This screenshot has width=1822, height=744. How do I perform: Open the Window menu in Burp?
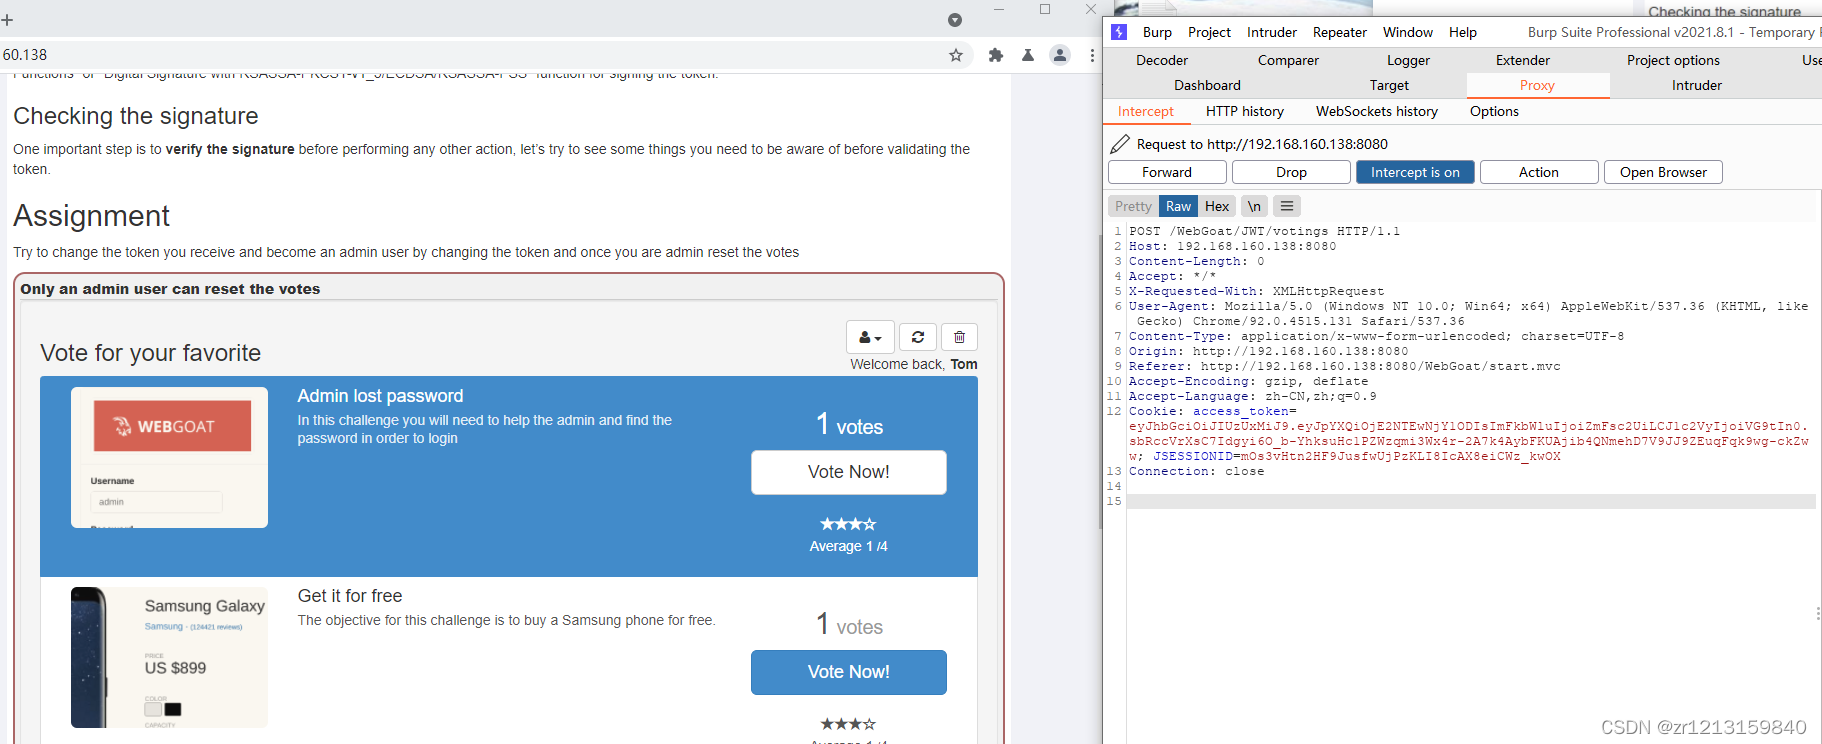coord(1408,32)
